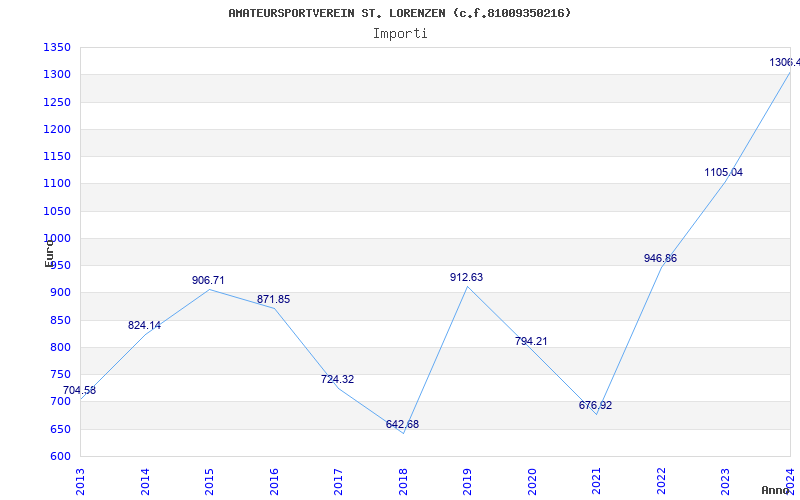
Task: Click the 2019 x-axis year label
Action: coord(467,482)
